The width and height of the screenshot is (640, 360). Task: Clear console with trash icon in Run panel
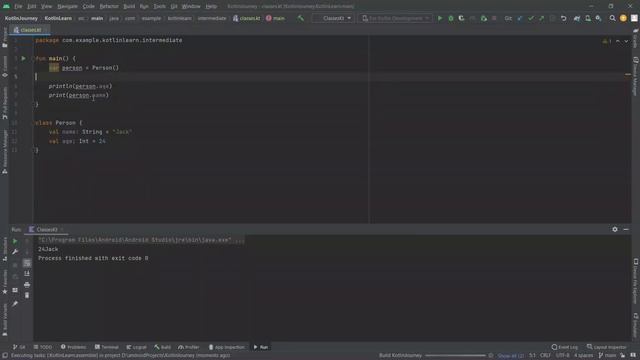[x=27, y=295]
